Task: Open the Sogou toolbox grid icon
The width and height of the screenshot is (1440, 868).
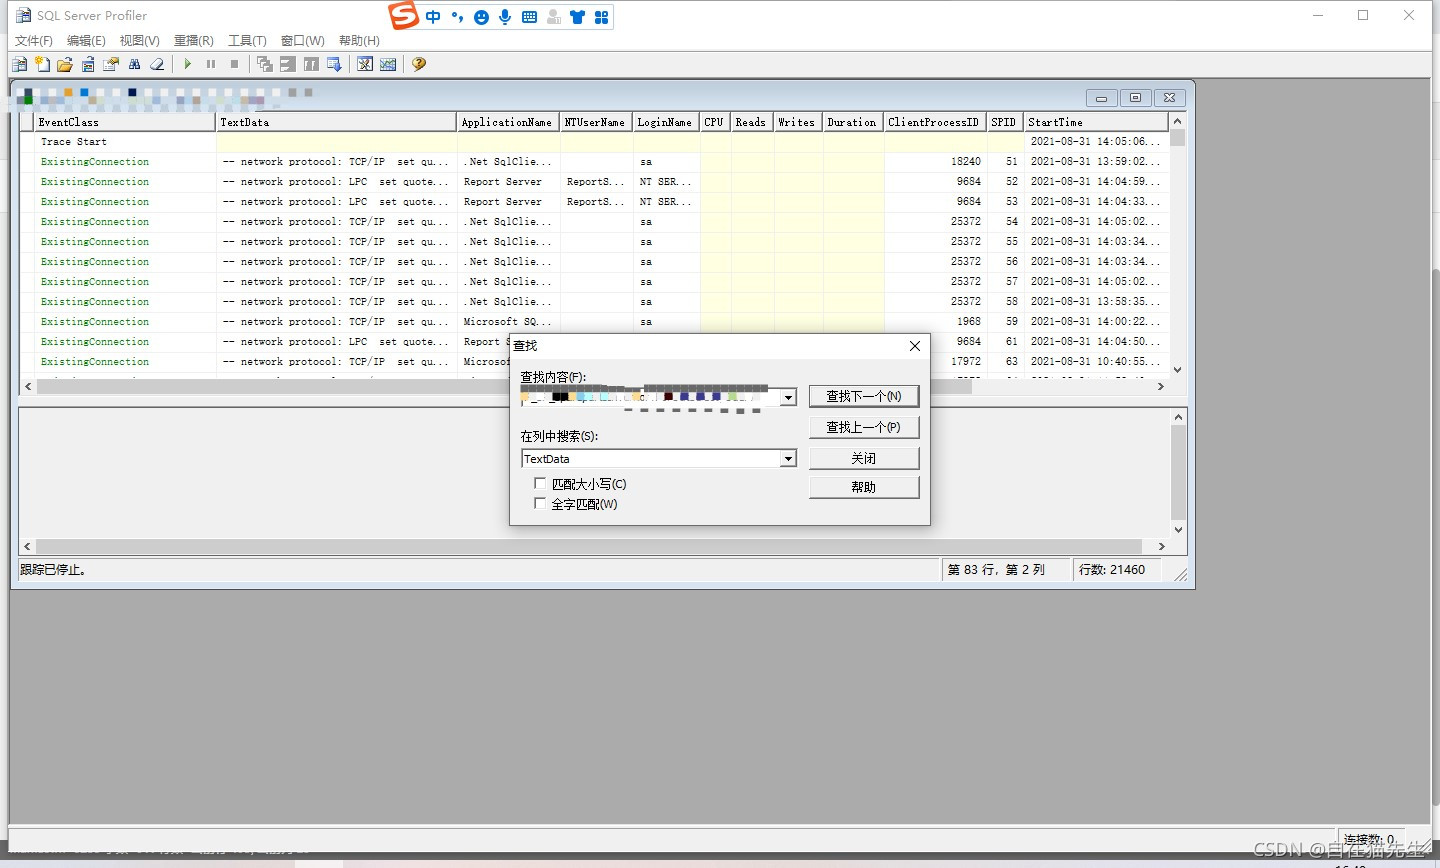Action: 601,17
